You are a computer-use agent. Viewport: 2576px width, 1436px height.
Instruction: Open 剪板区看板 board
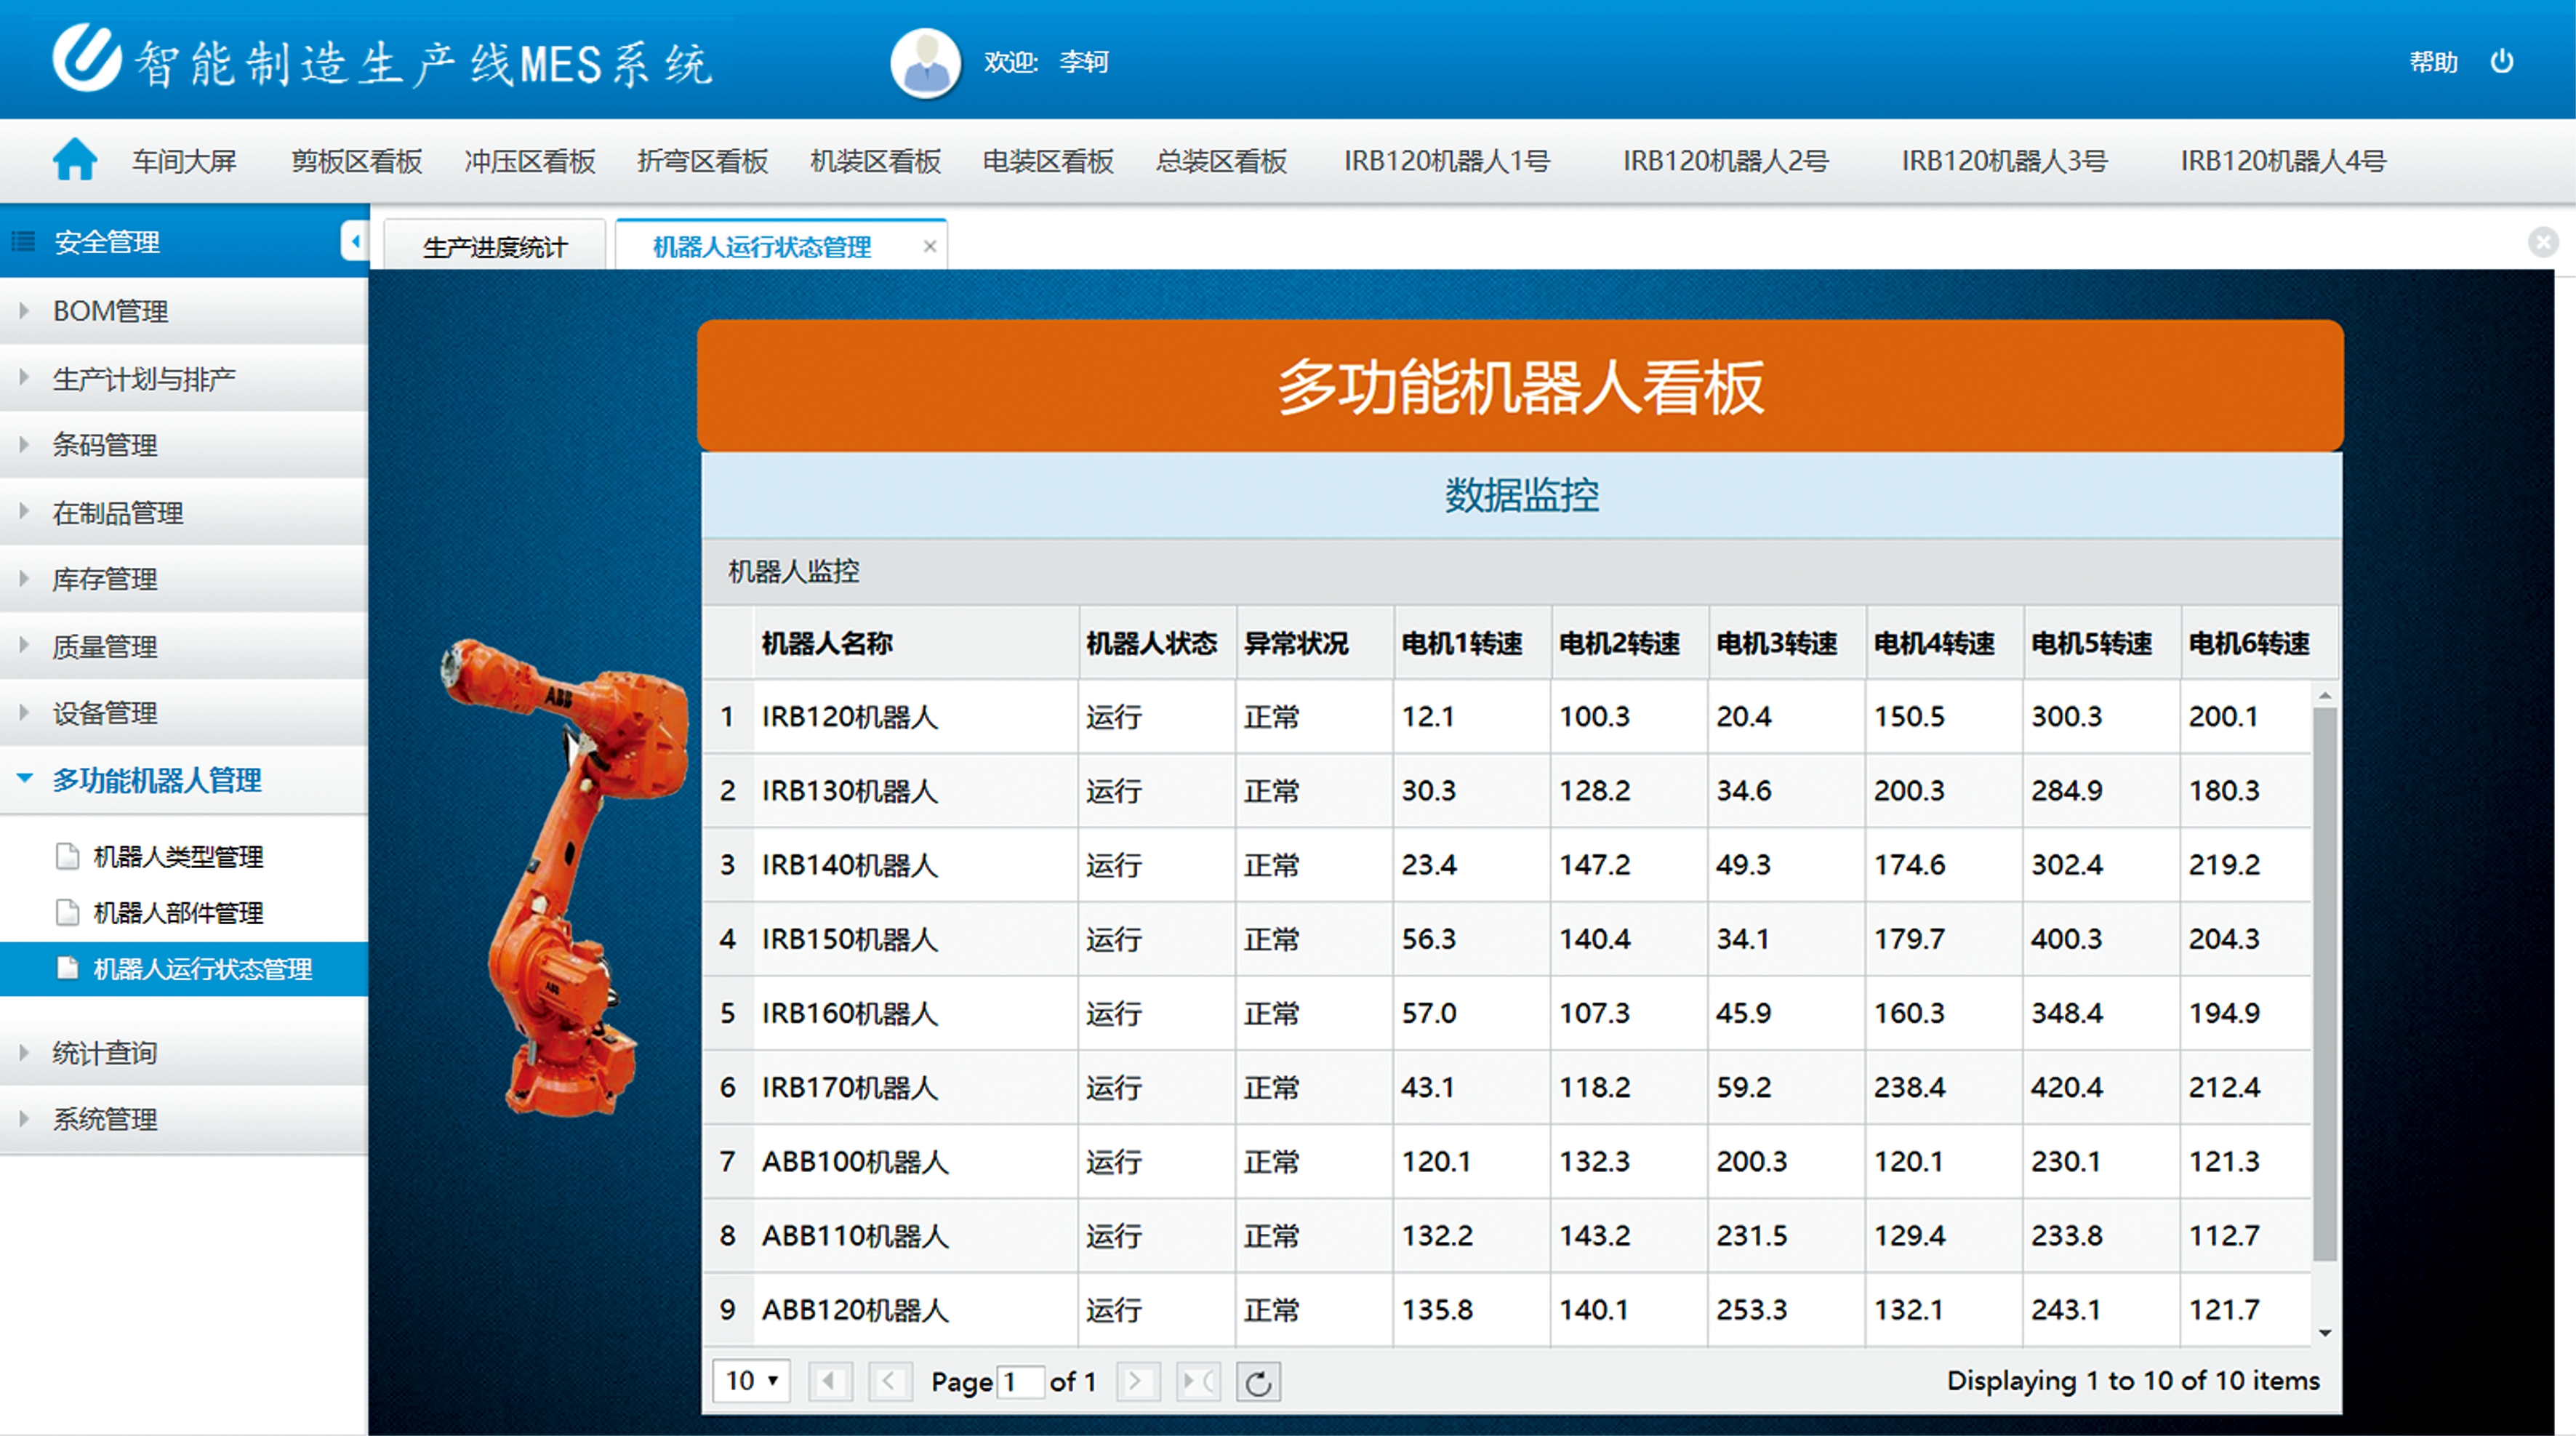click(357, 161)
